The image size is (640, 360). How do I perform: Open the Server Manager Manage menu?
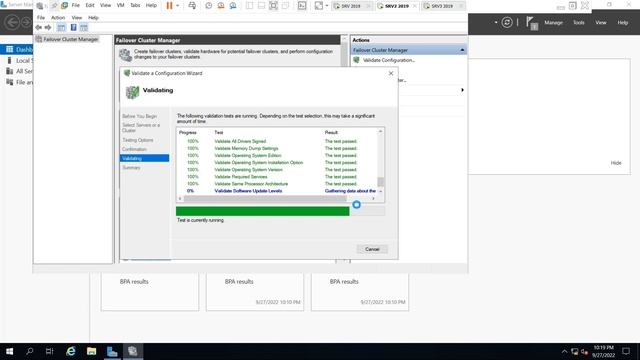coord(553,22)
